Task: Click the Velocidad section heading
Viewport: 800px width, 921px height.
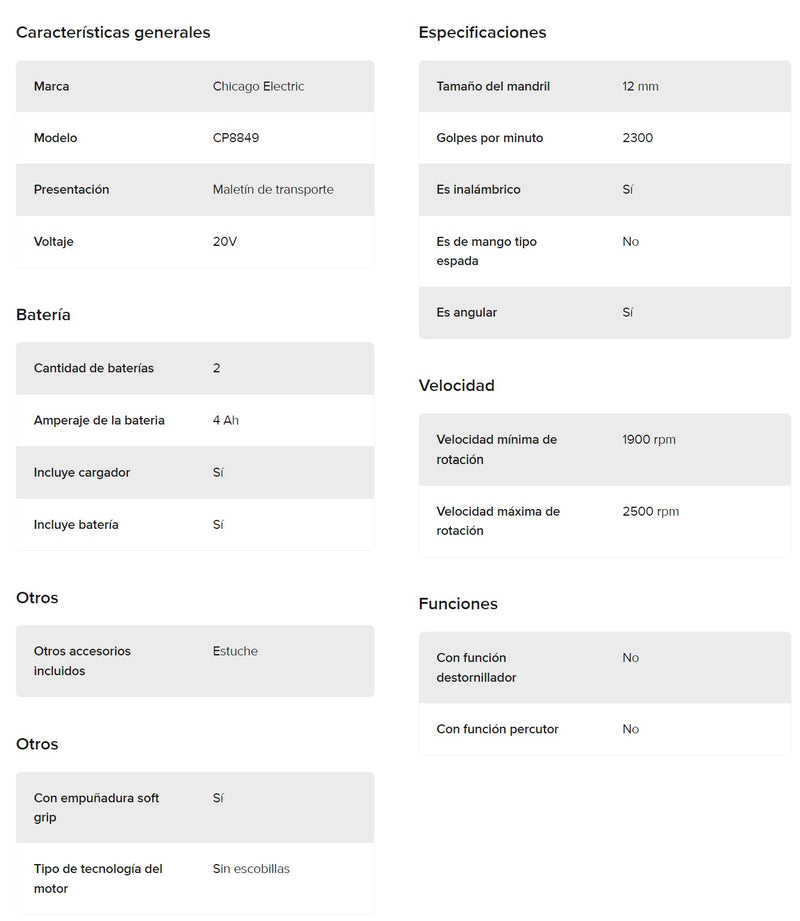Action: point(456,385)
